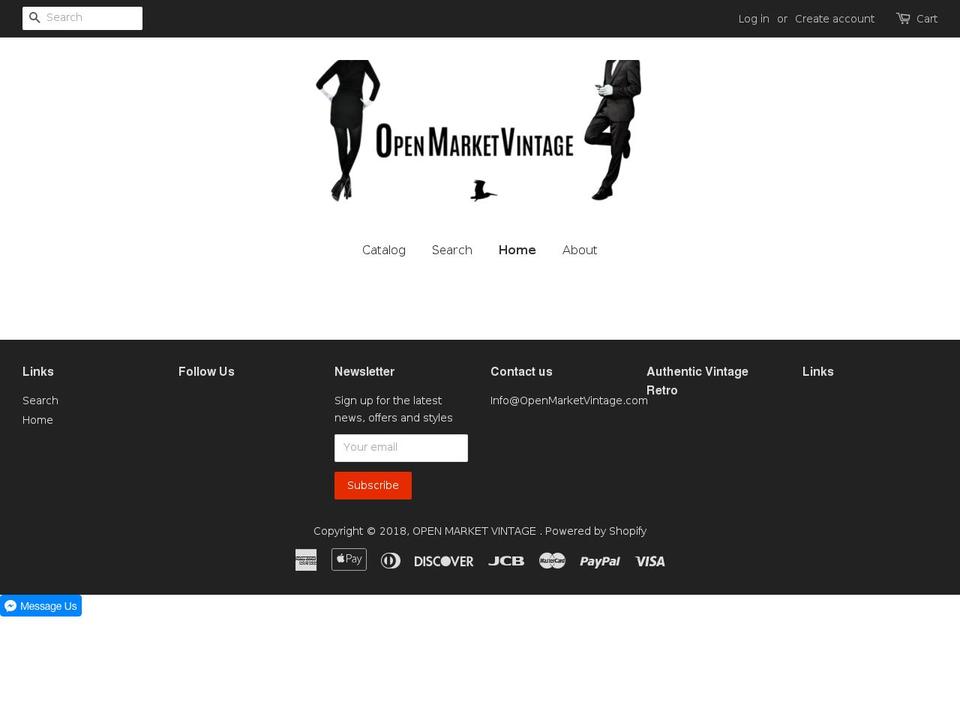The image size is (960, 720).
Task: Click the Follow Us heading
Action: (206, 372)
